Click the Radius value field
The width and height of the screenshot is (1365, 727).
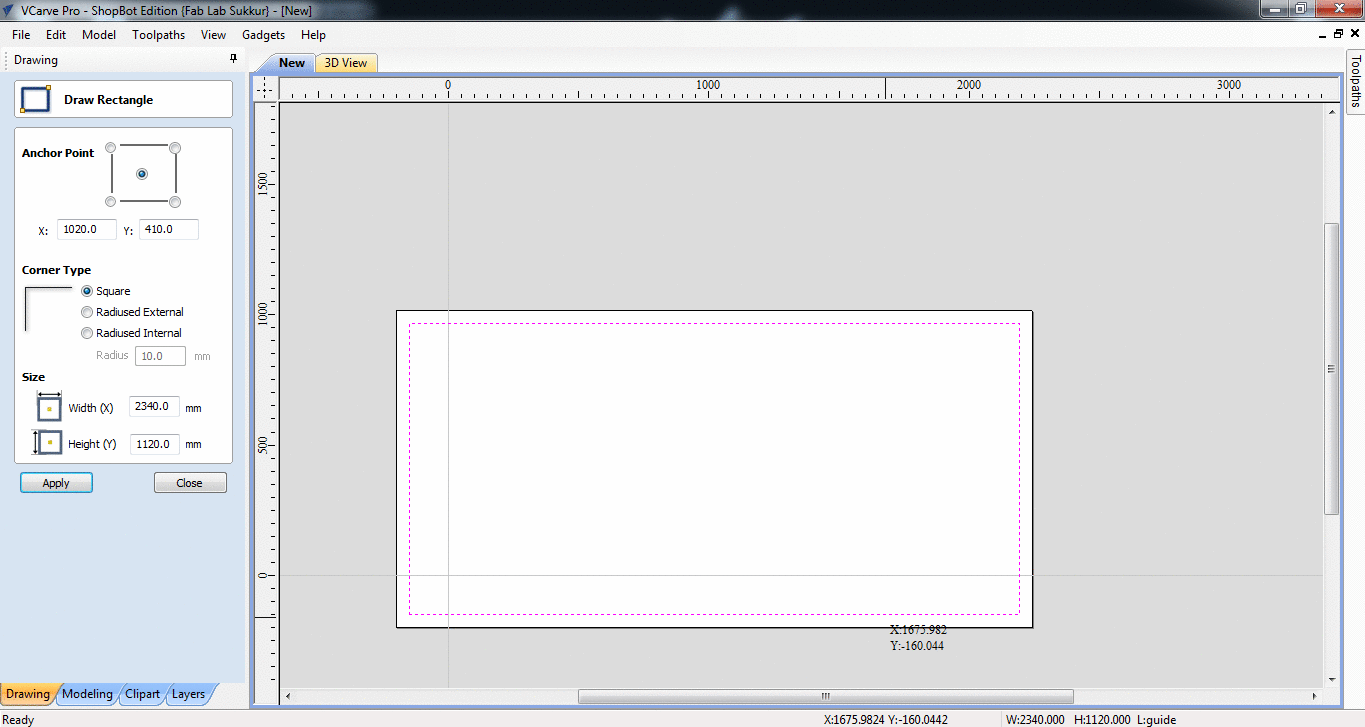[x=160, y=356]
